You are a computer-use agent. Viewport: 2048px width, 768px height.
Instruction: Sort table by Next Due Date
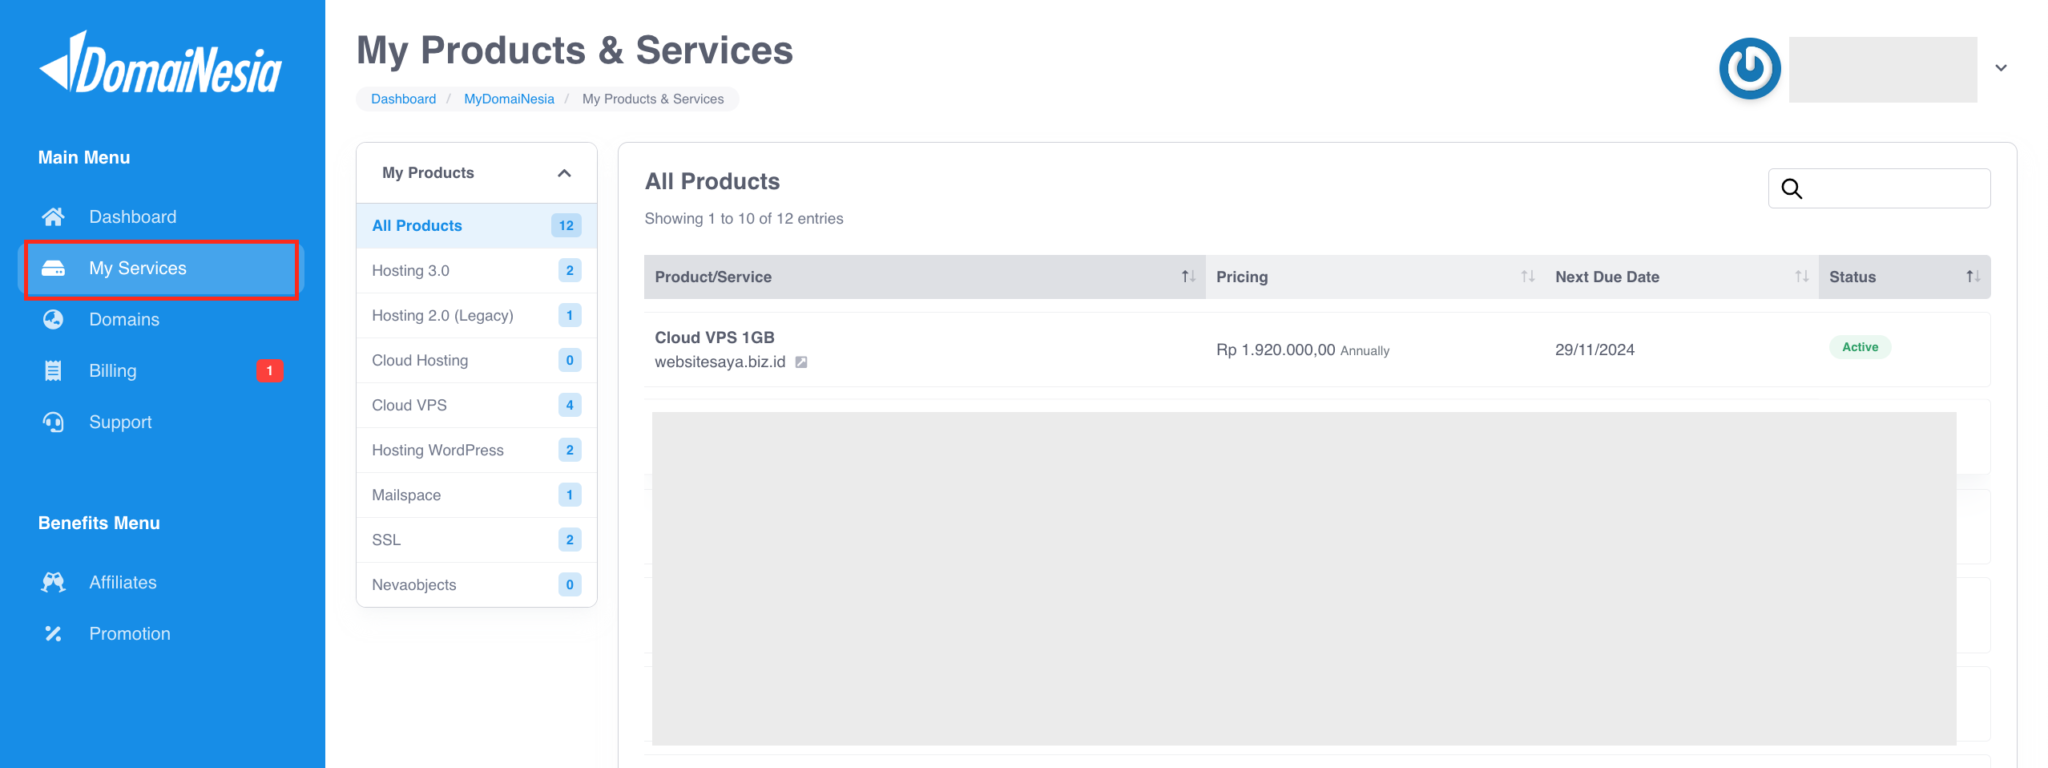click(1801, 277)
